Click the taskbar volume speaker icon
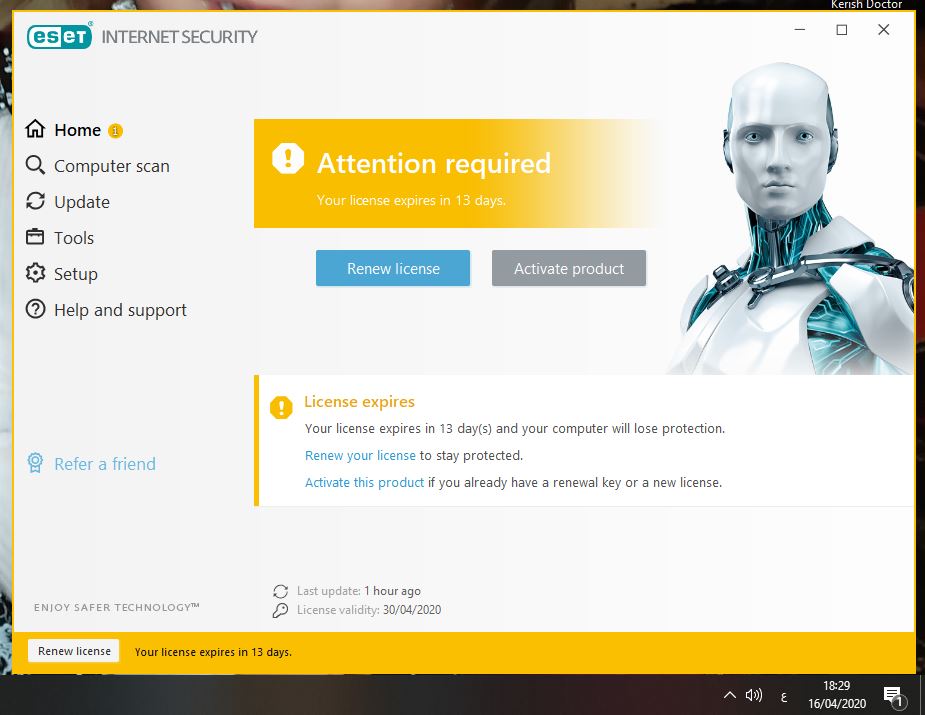 pyautogui.click(x=754, y=696)
